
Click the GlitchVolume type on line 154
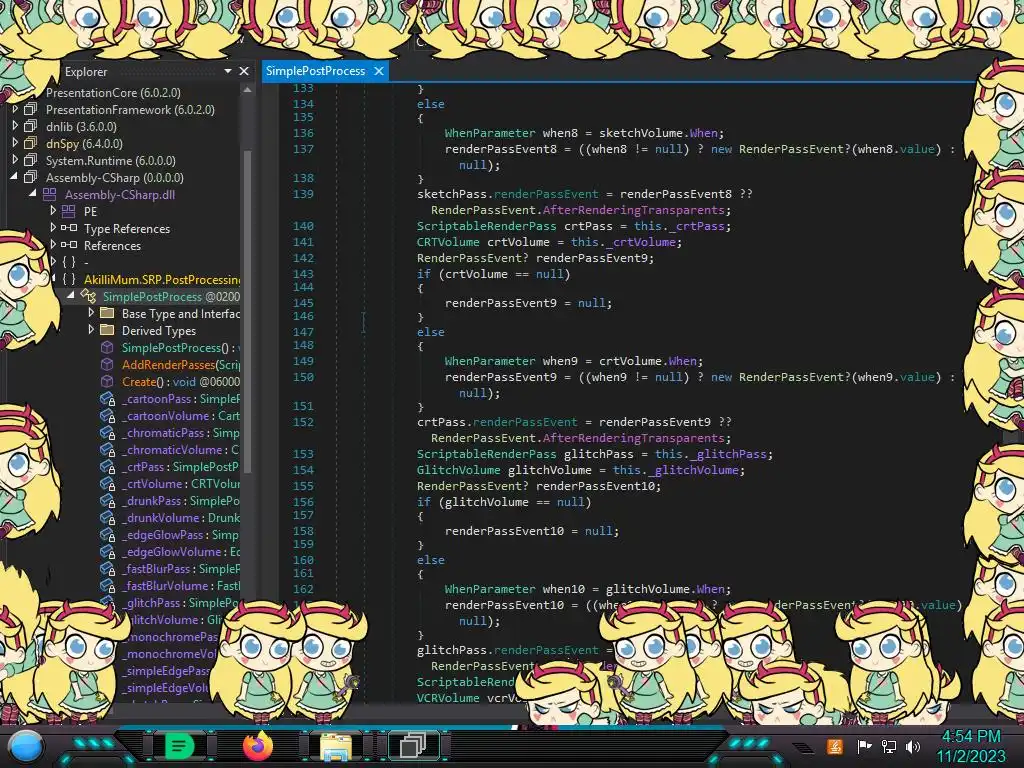(x=458, y=470)
